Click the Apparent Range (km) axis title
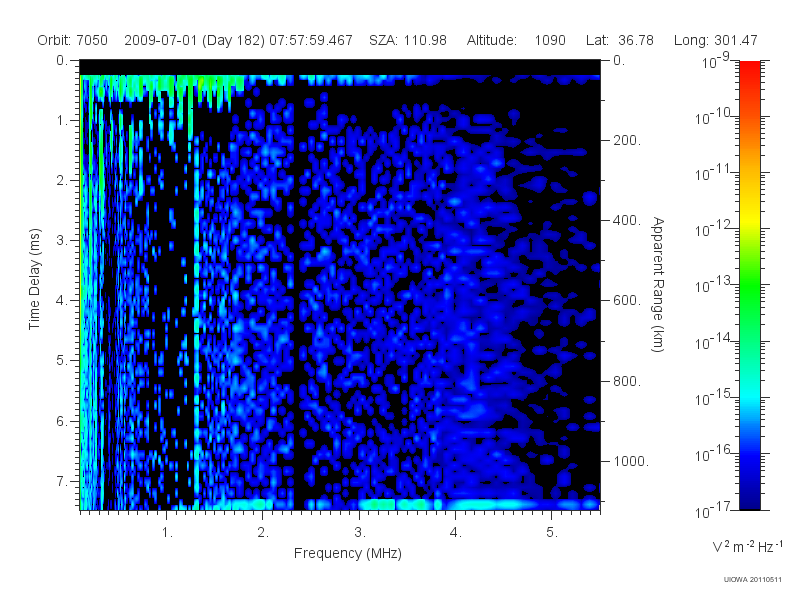Viewport: 800px width, 600px height. pos(658,284)
